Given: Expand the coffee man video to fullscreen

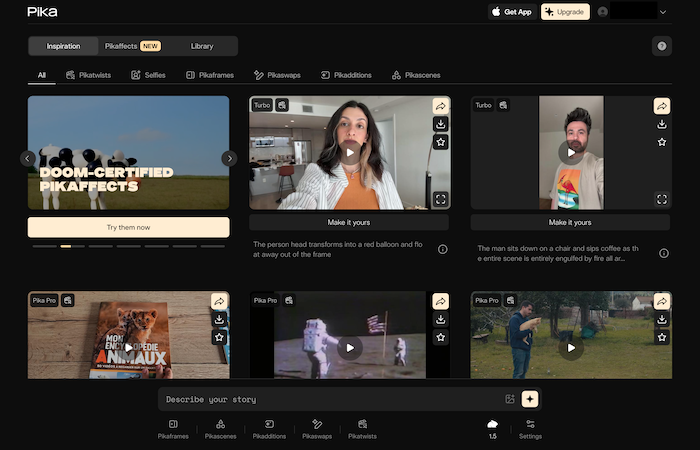Looking at the screenshot, I should pyautogui.click(x=661, y=199).
